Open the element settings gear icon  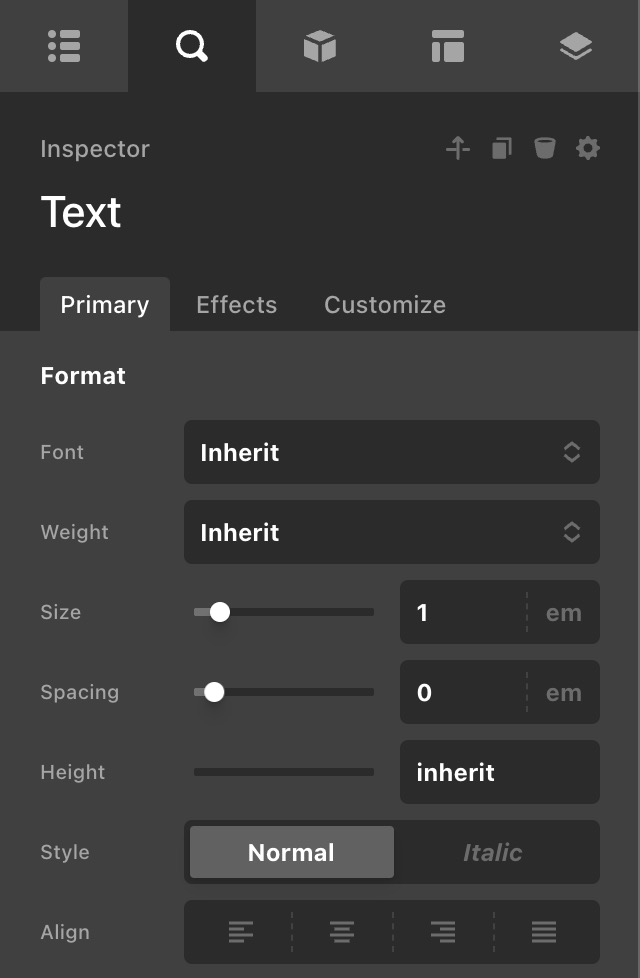(588, 149)
